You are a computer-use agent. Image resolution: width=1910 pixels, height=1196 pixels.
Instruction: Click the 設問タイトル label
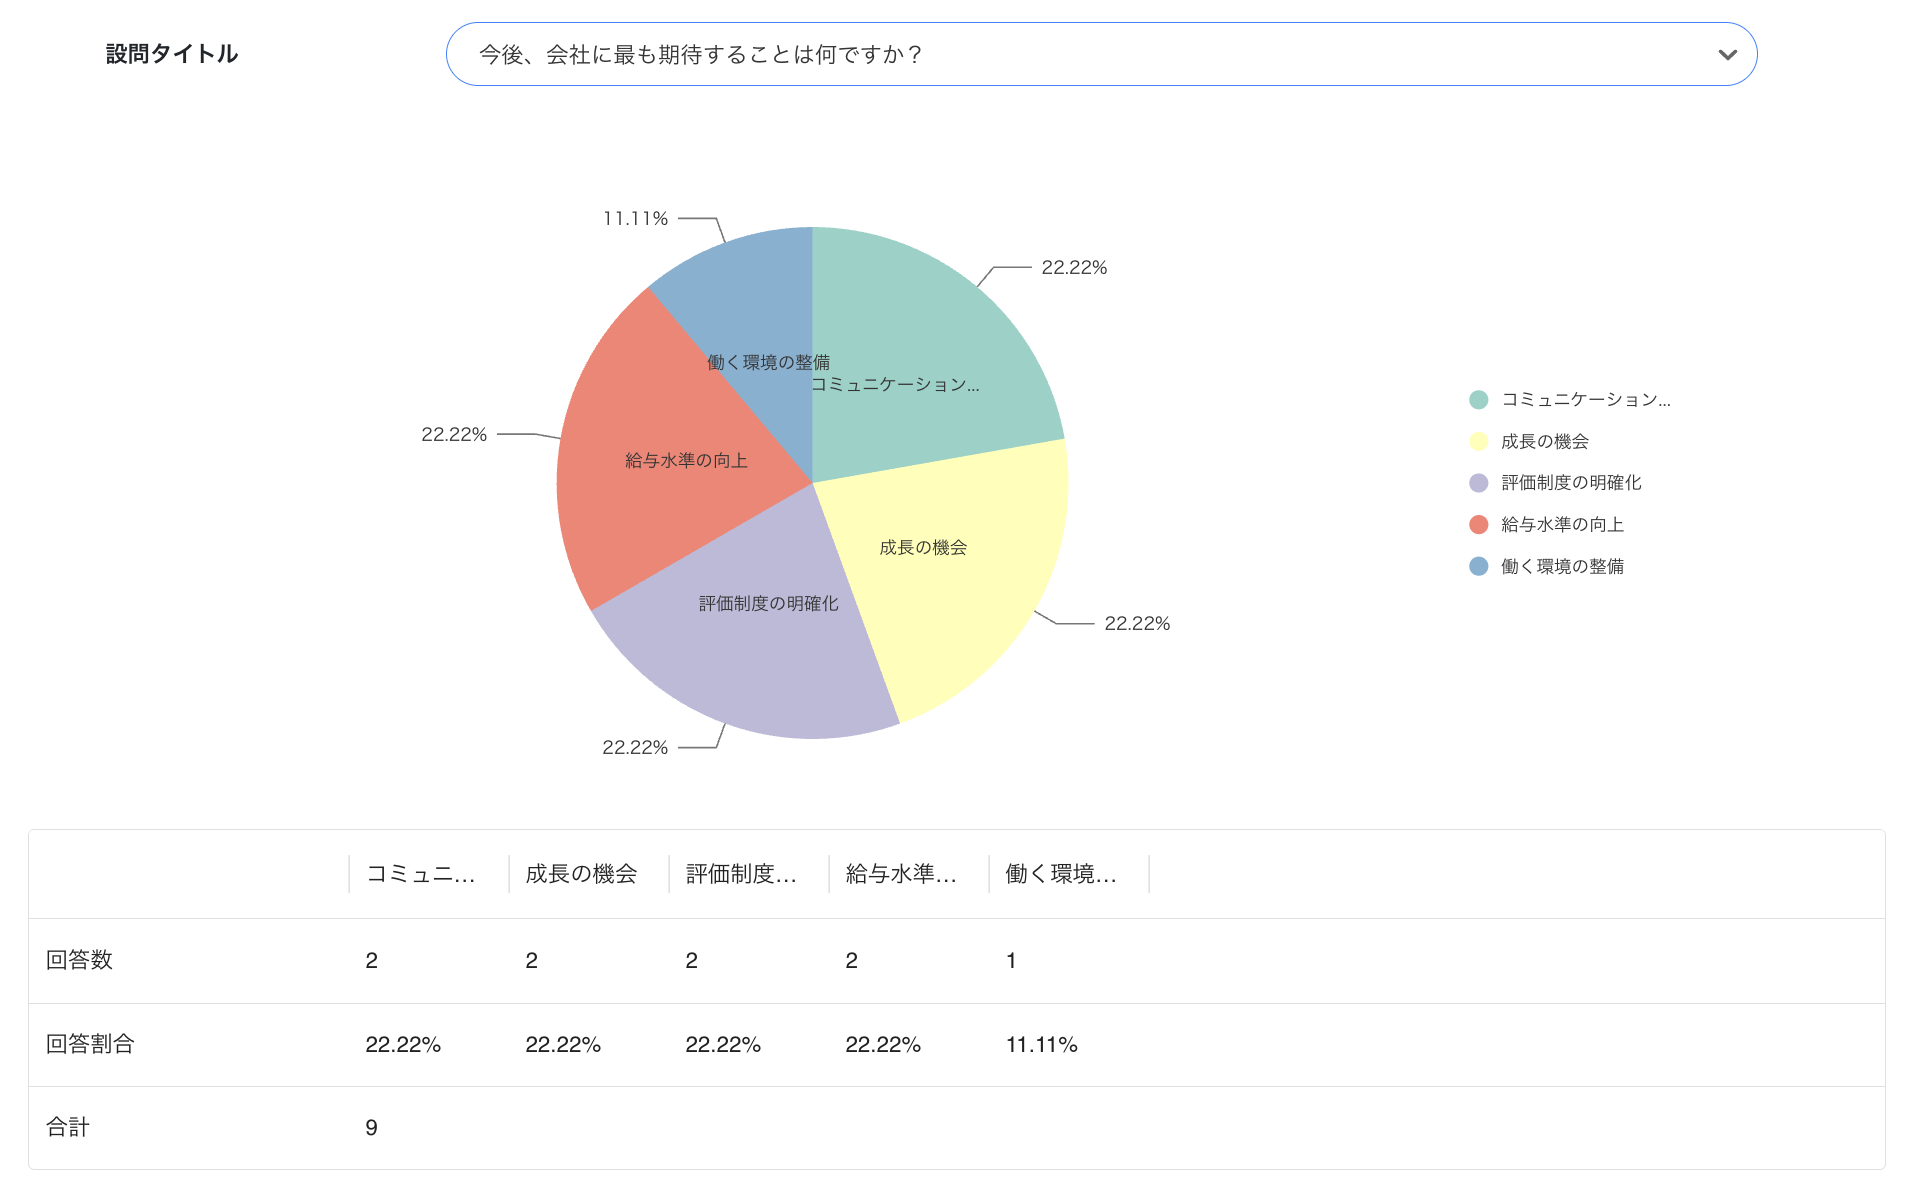click(172, 54)
